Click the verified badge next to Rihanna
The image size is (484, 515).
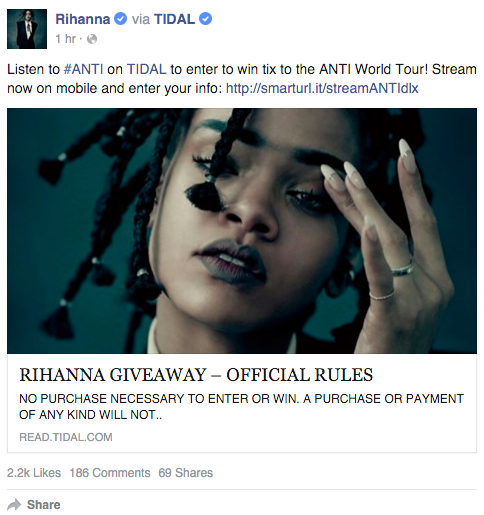coord(120,19)
